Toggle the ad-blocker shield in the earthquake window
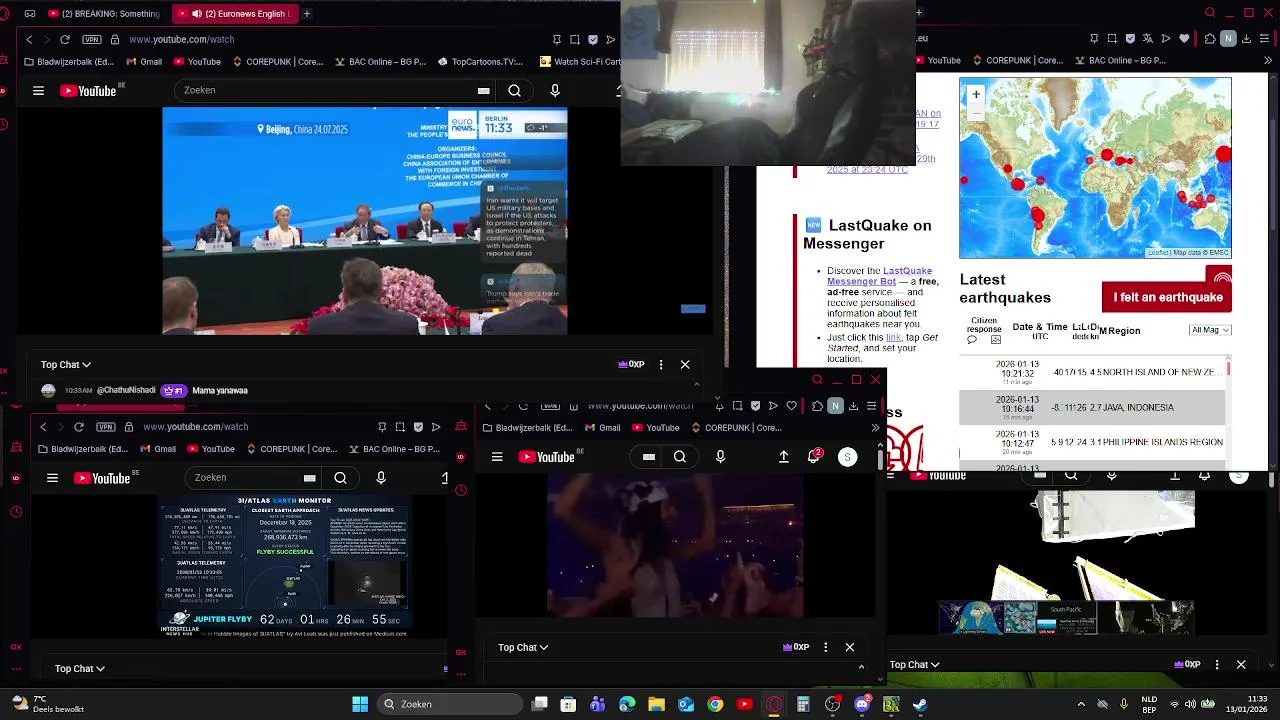This screenshot has height=720, width=1280. click(1130, 39)
